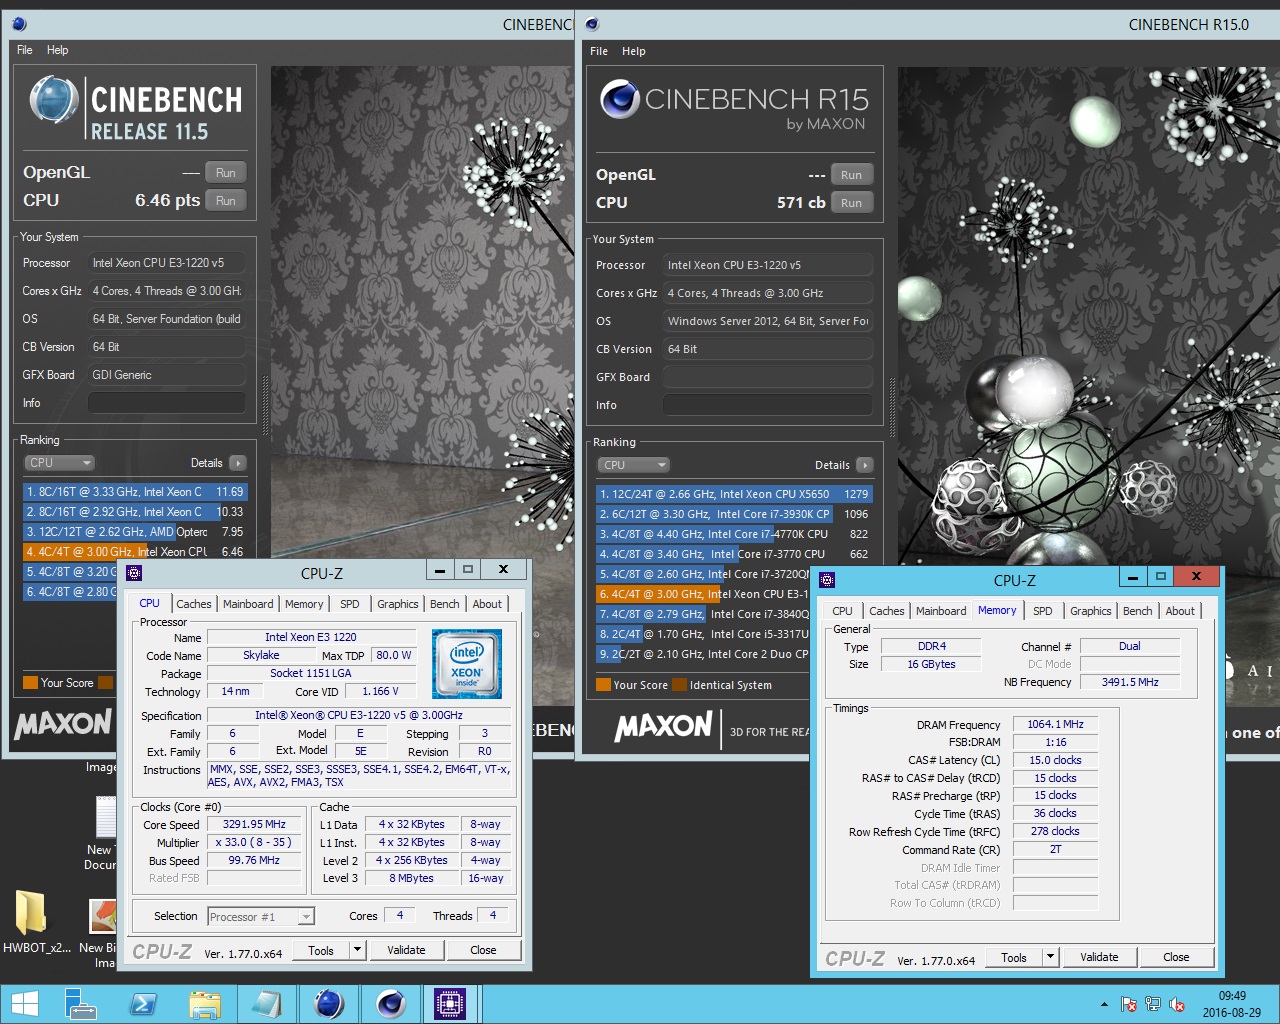Image resolution: width=1280 pixels, height=1024 pixels.
Task: Click Close button in left CPU-Z
Action: pos(483,950)
